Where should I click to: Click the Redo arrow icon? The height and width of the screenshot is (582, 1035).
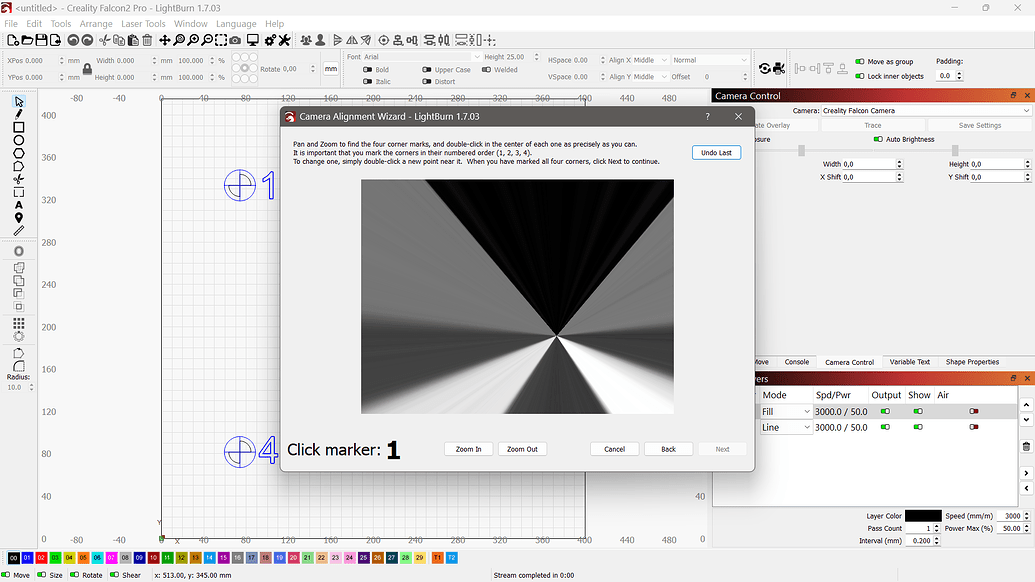pyautogui.click(x=87, y=40)
